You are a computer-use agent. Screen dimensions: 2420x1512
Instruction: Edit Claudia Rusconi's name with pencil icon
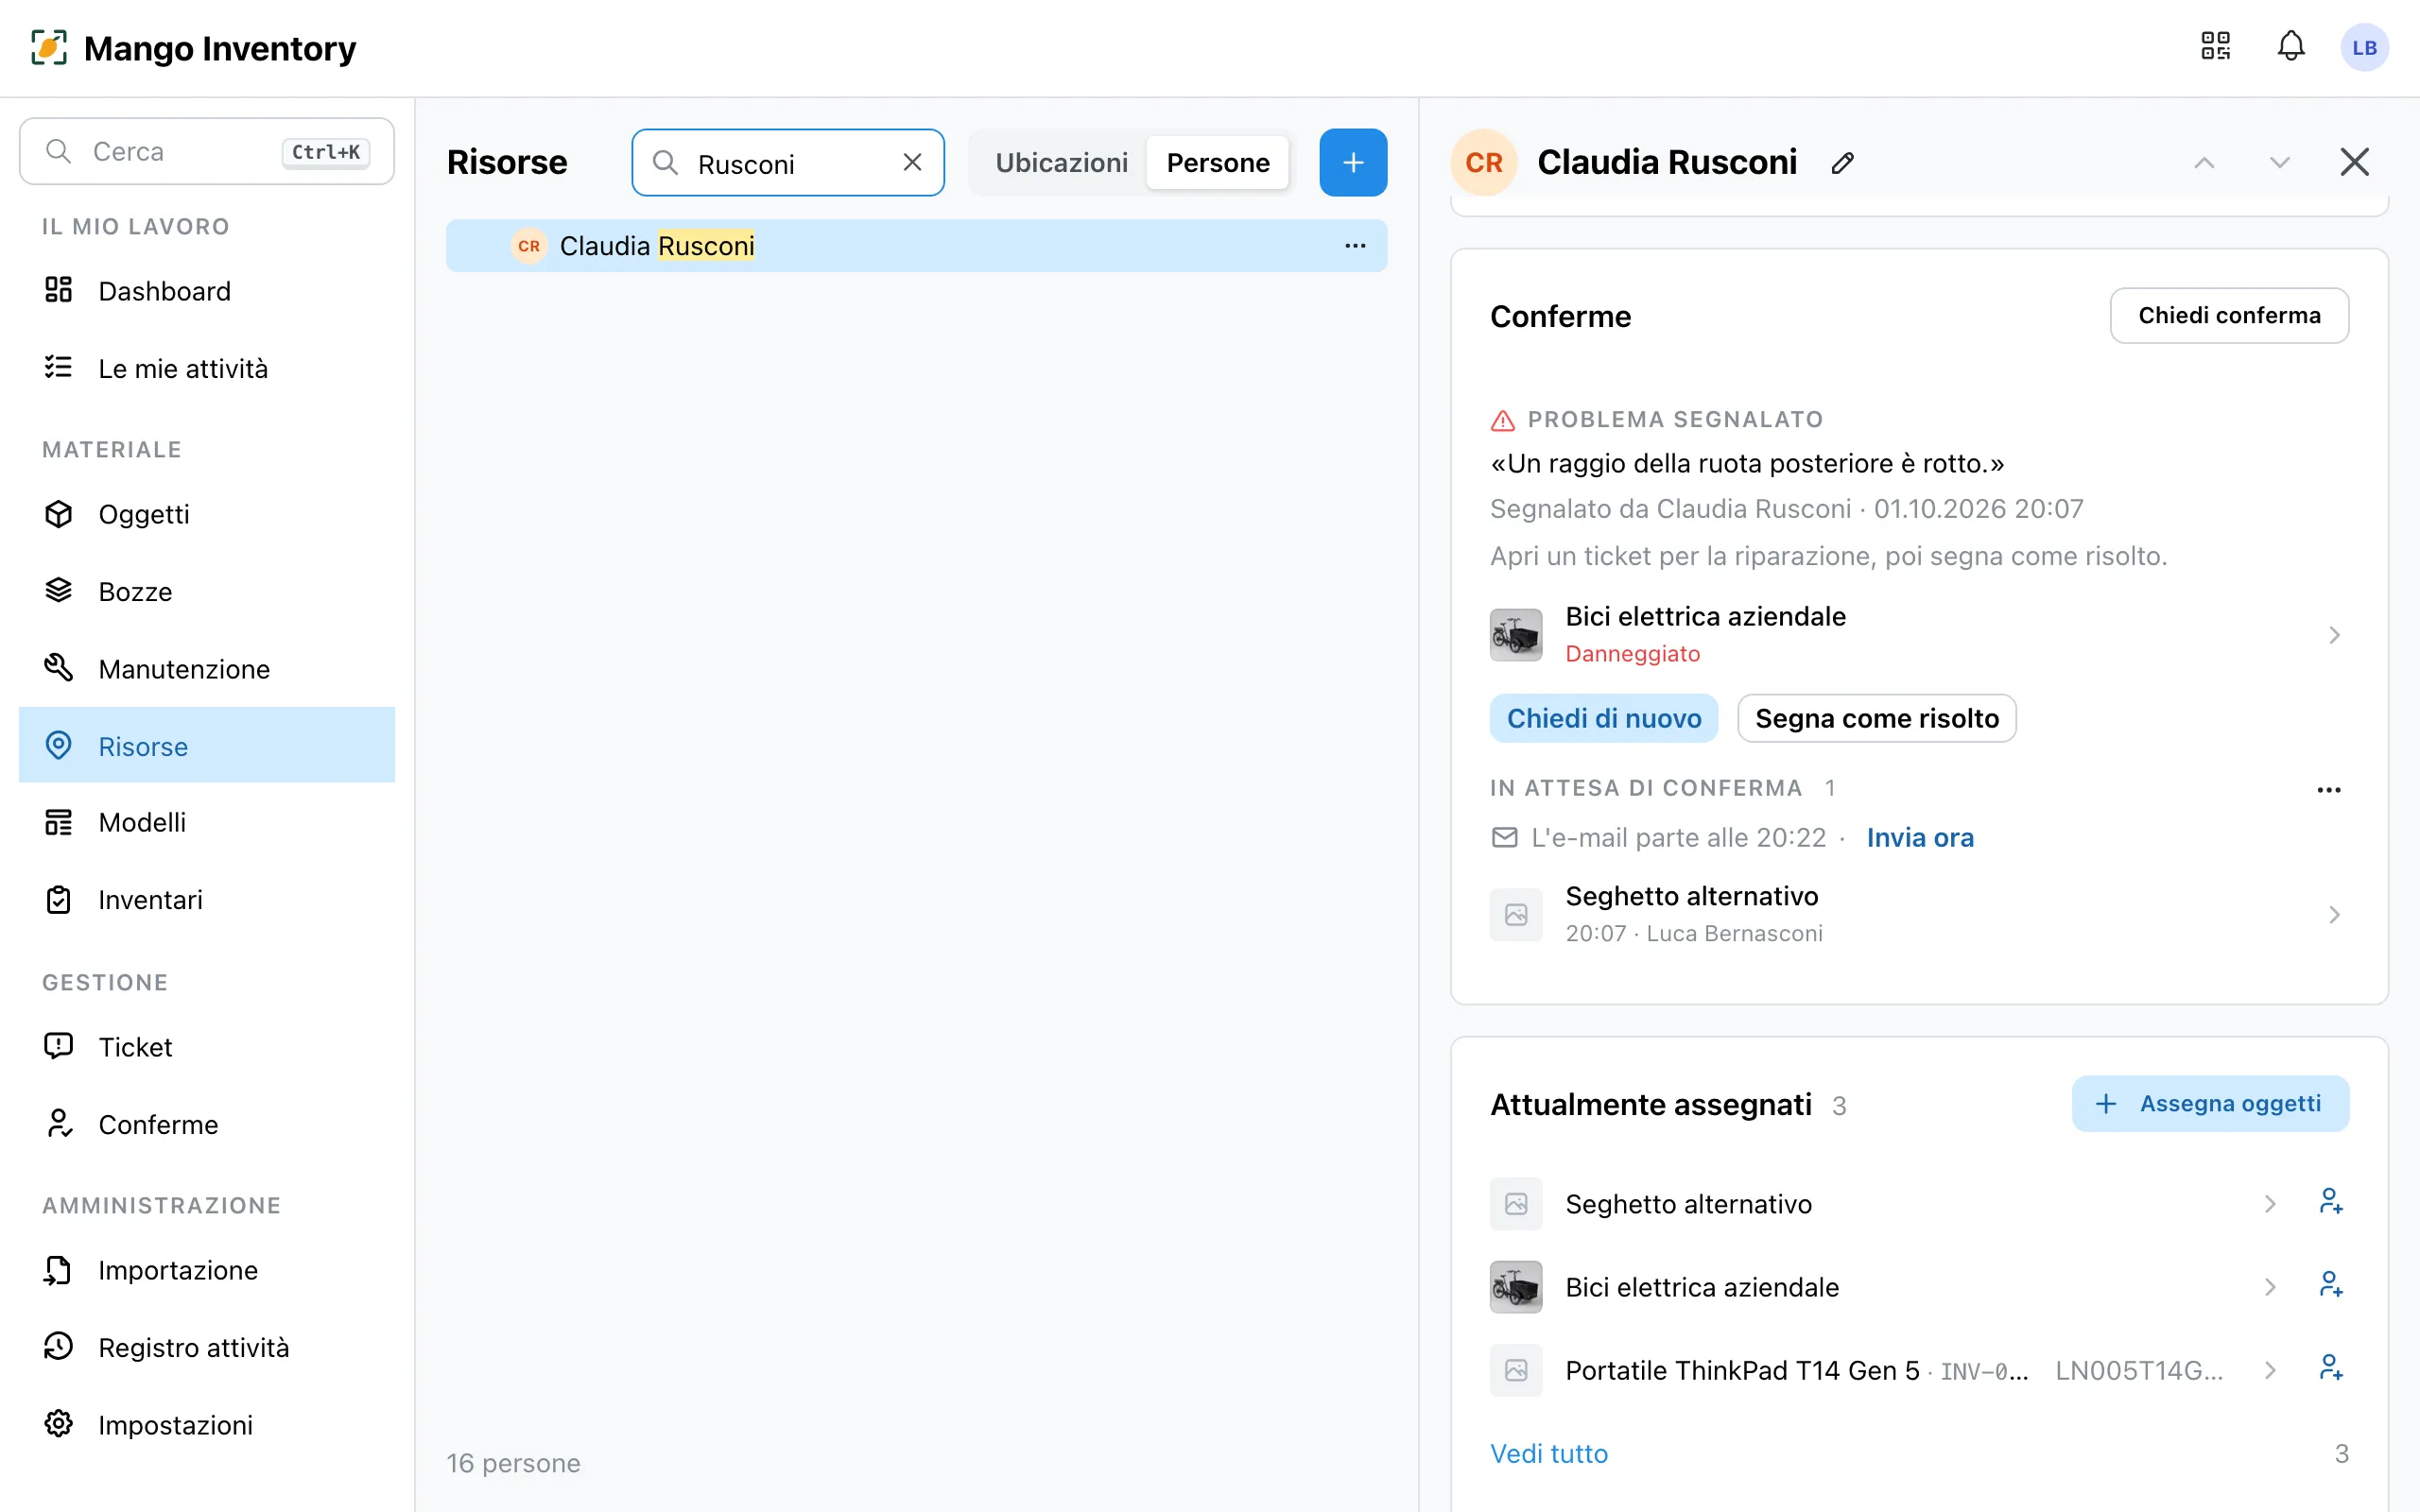pyautogui.click(x=1843, y=162)
